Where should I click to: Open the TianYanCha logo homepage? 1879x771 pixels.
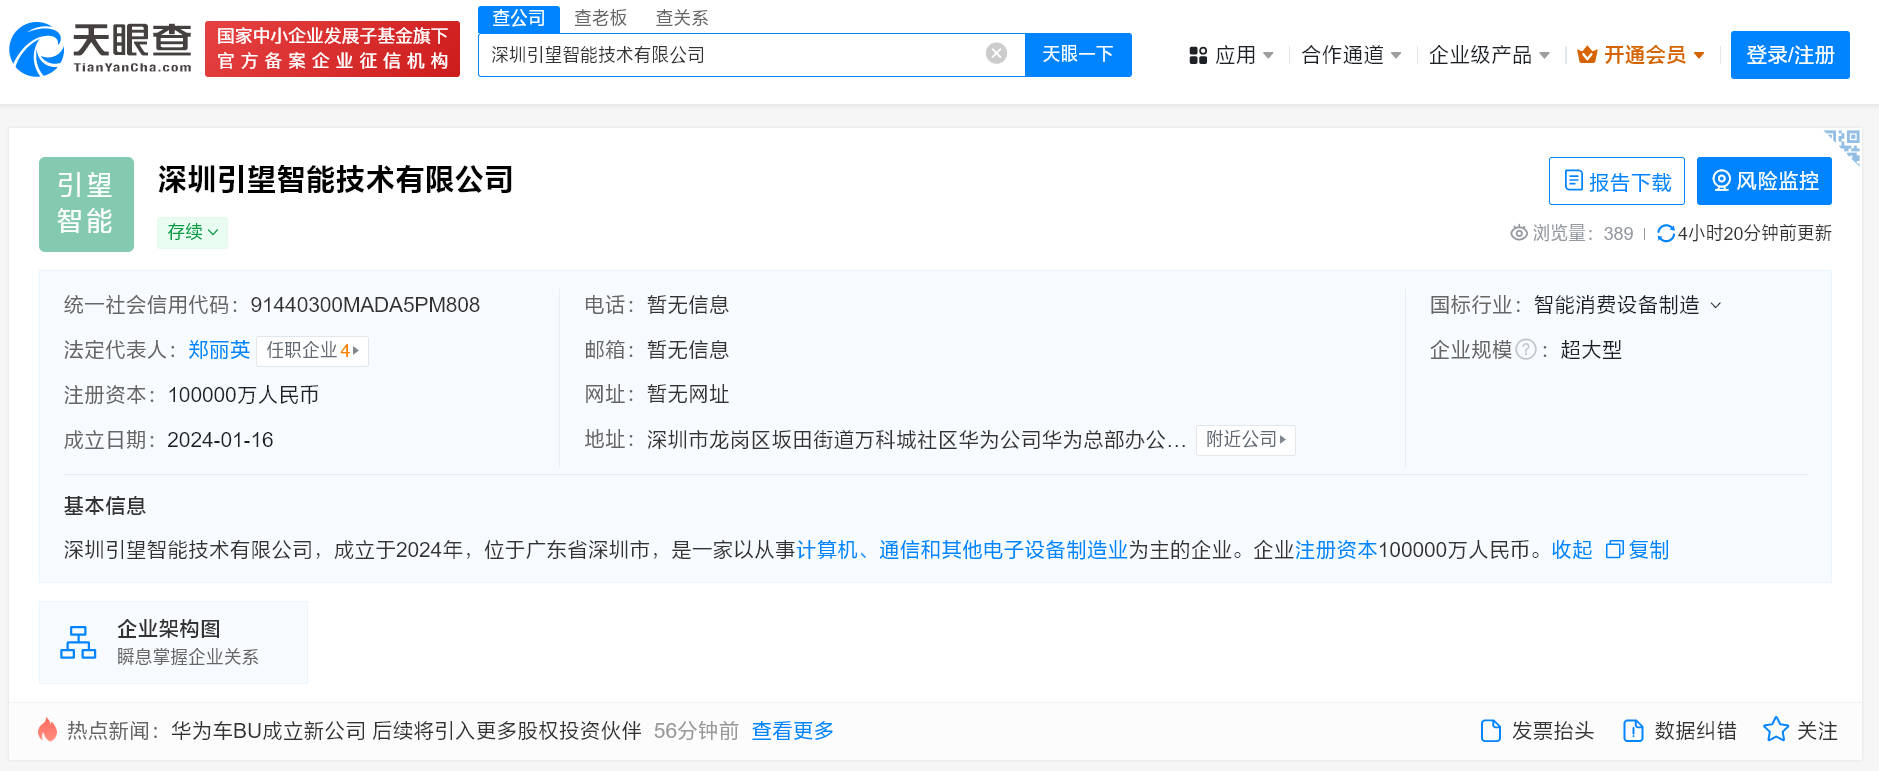[100, 49]
